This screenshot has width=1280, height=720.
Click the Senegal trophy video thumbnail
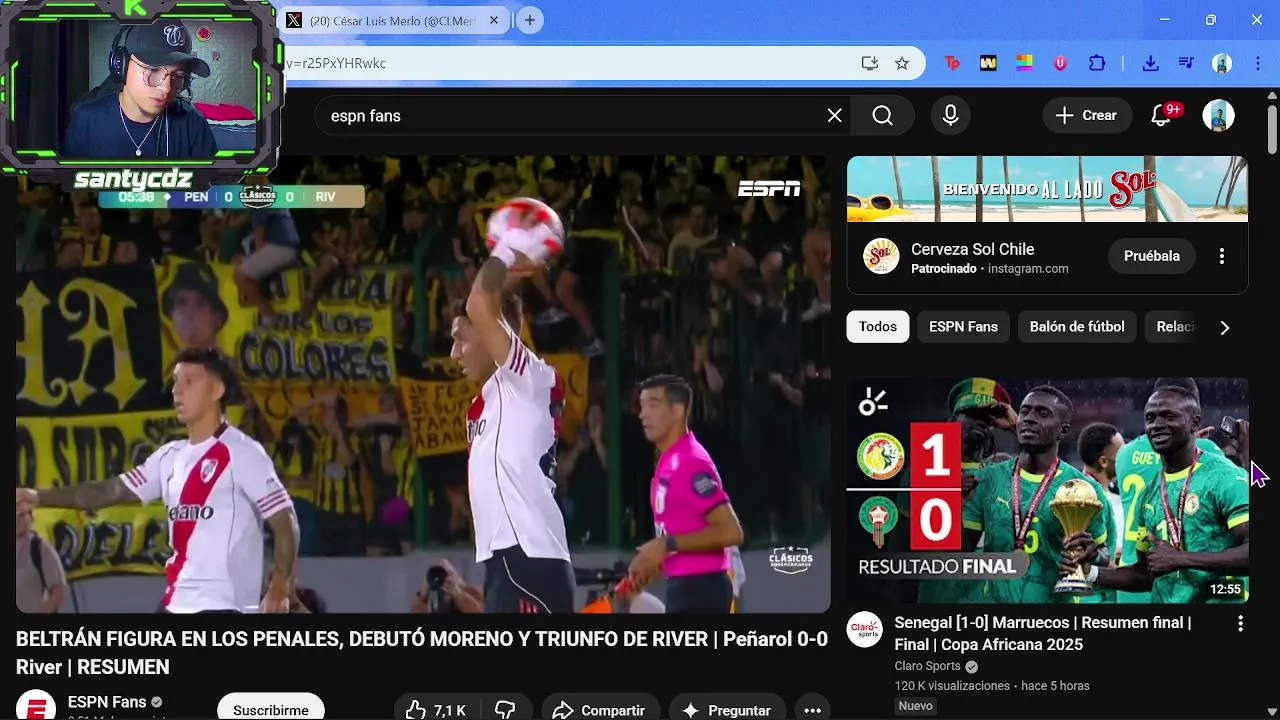(x=1047, y=490)
